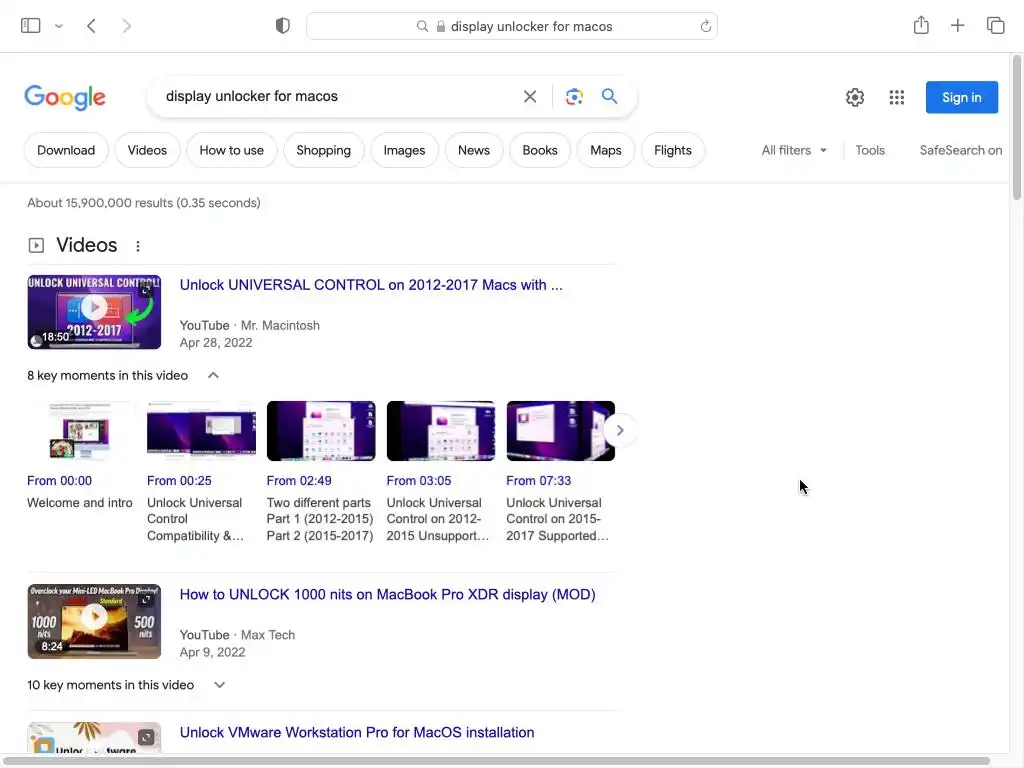Click the From 03:05 timestamp link

pyautogui.click(x=419, y=481)
